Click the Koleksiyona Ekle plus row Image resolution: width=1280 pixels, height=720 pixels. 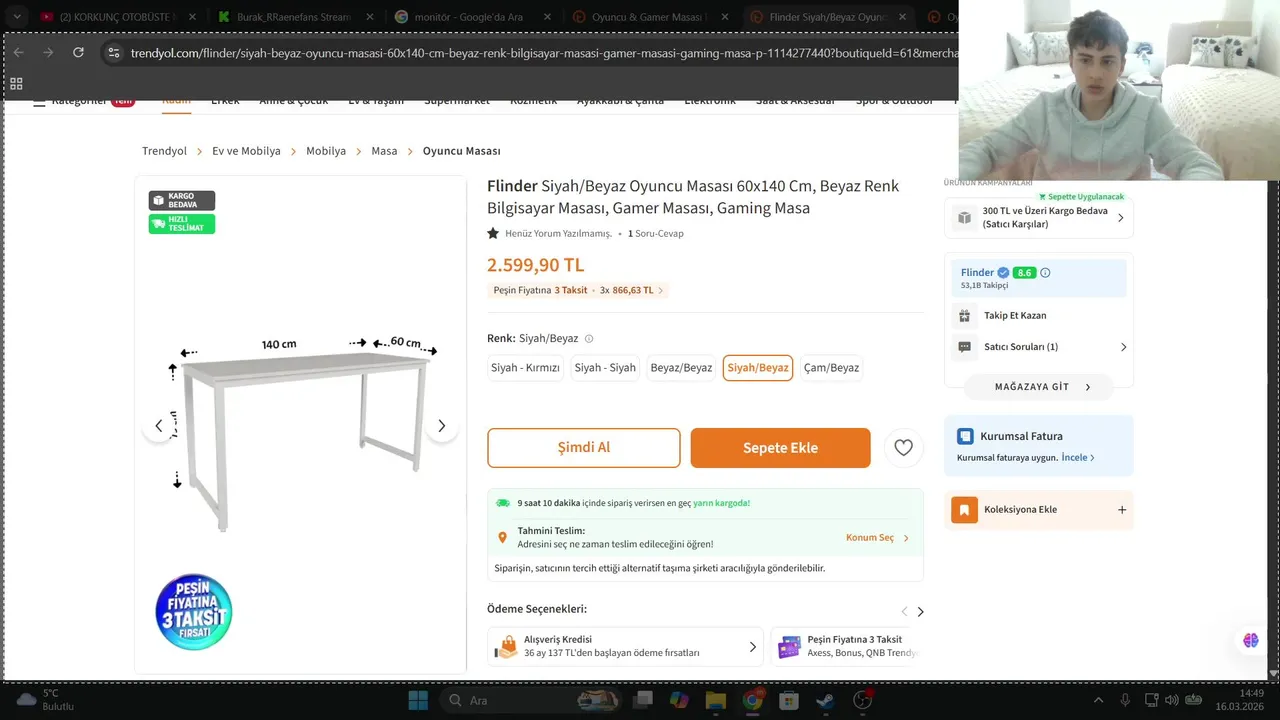[1039, 510]
